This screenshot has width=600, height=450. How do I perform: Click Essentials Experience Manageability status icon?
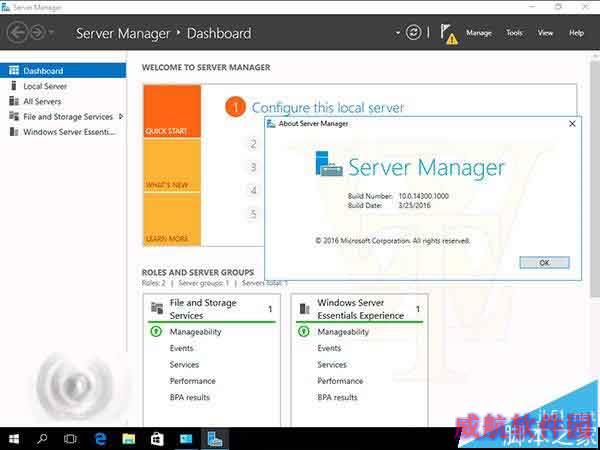[x=304, y=331]
